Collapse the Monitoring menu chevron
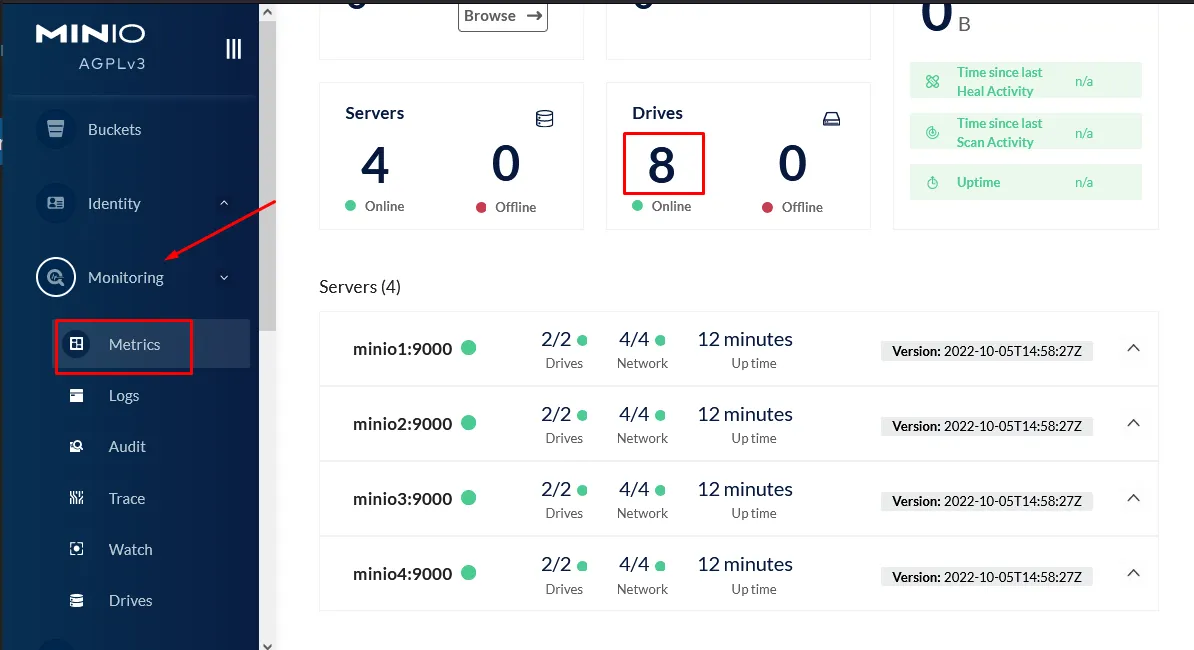 (x=224, y=278)
